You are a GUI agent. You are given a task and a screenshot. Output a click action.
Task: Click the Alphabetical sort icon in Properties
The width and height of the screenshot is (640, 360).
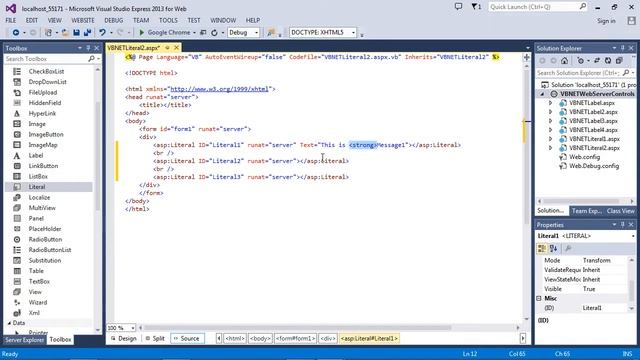553,248
